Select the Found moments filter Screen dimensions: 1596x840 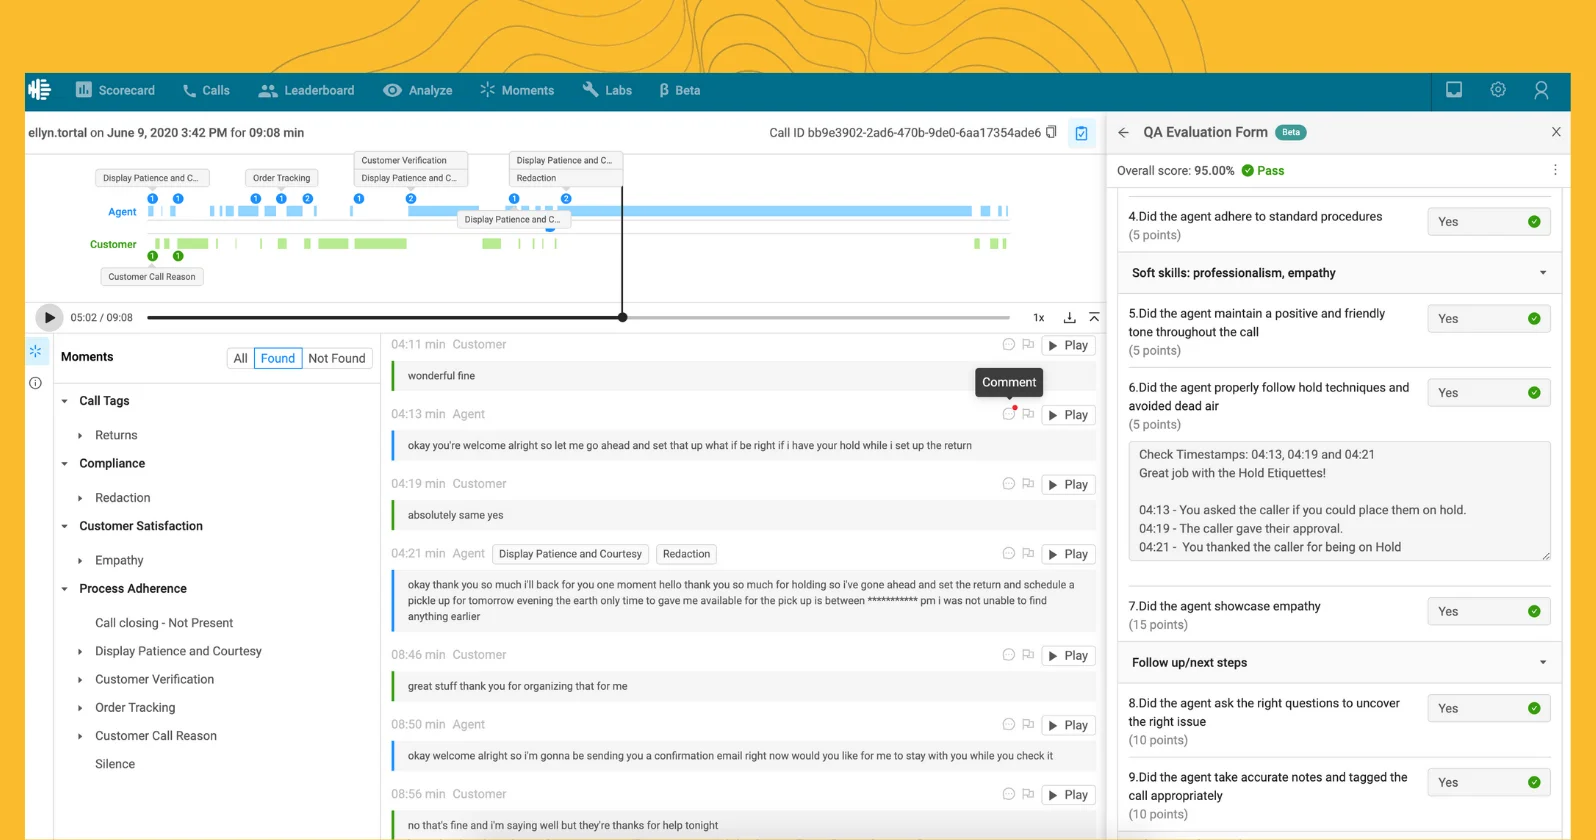278,358
